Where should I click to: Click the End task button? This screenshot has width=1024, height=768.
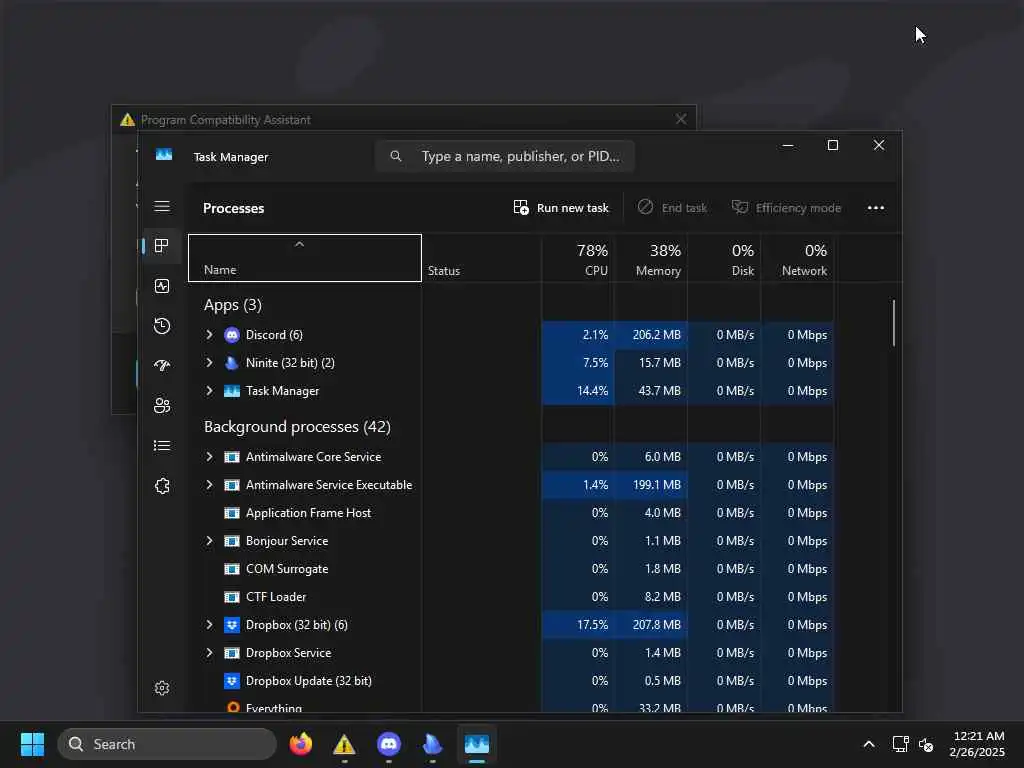pyautogui.click(x=672, y=208)
